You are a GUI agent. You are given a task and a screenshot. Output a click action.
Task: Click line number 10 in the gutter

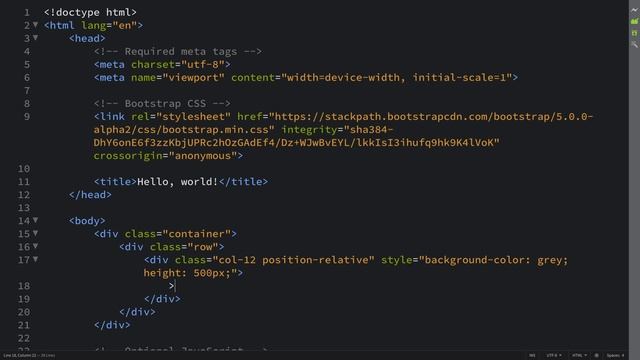24,169
